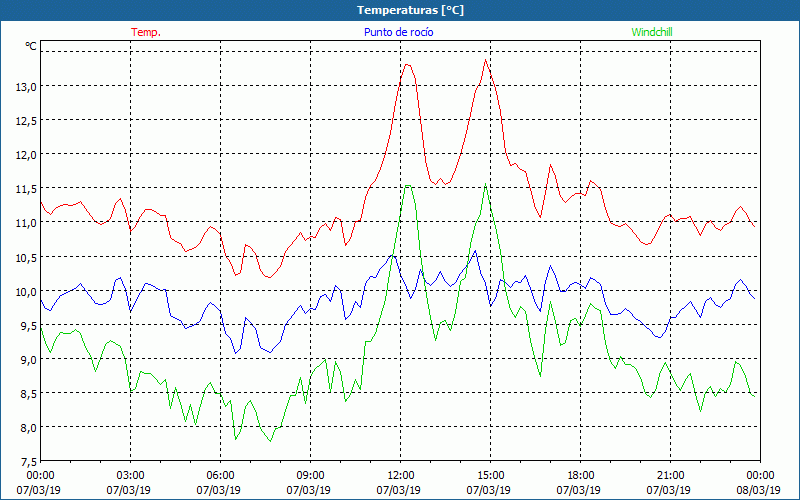Click the 10,5 y-axis value
The height and width of the screenshot is (500, 800).
click(x=26, y=258)
